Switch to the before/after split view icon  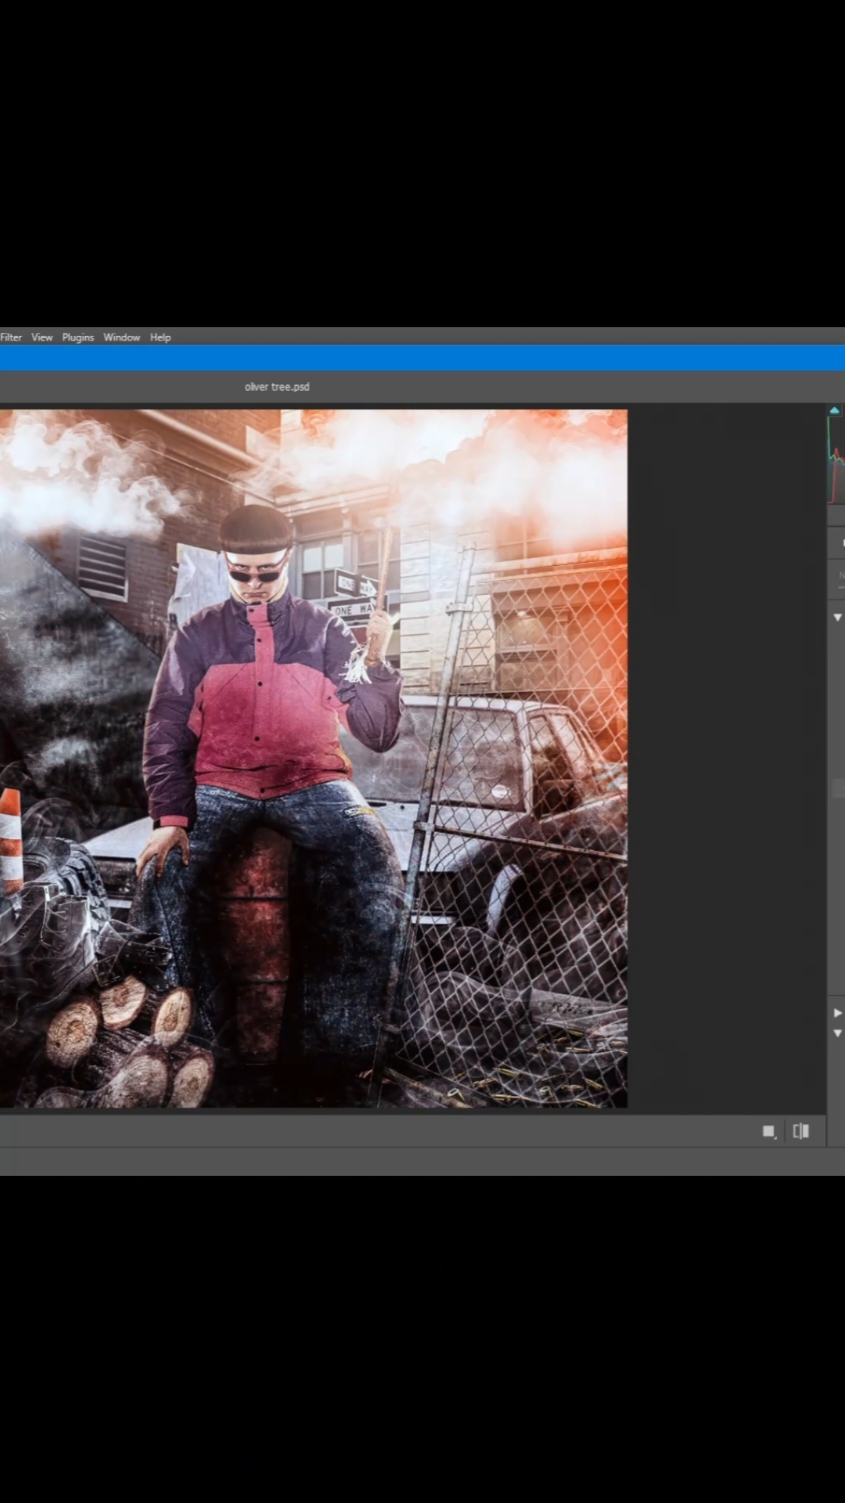point(801,1131)
